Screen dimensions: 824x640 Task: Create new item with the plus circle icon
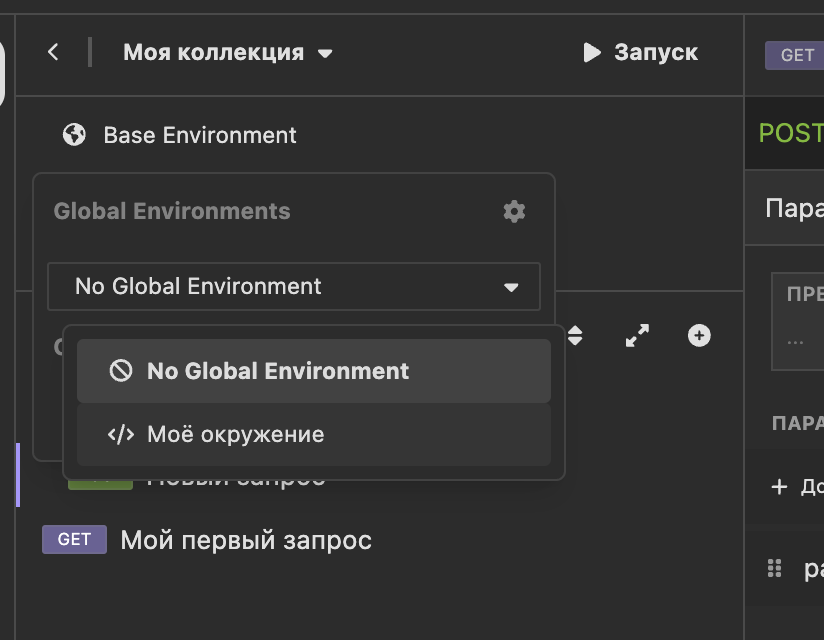click(x=699, y=336)
